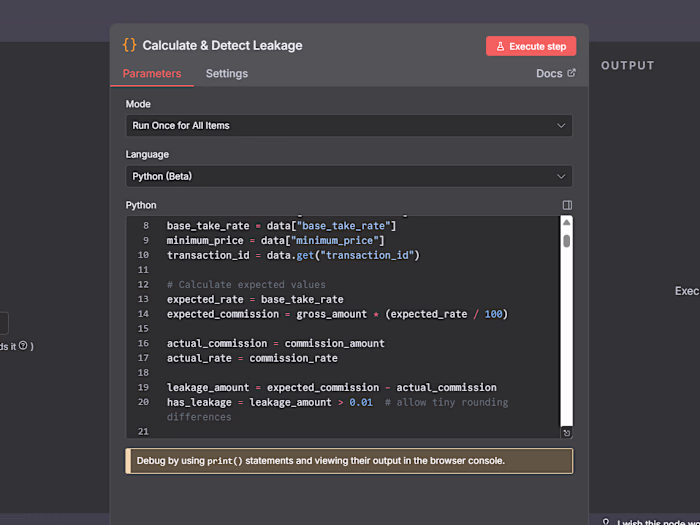Click the code node curly braces icon
Screen dimensions: 700x525
[x=129, y=45]
